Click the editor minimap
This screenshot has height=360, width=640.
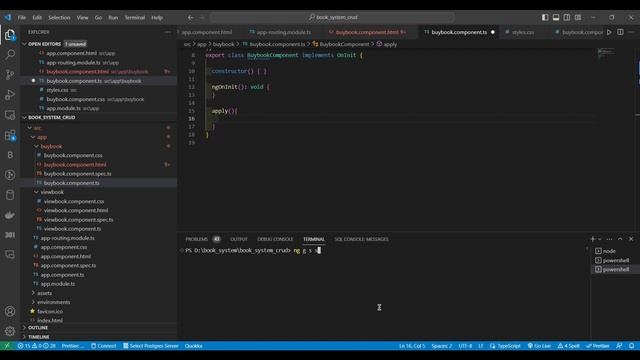[x=606, y=53]
